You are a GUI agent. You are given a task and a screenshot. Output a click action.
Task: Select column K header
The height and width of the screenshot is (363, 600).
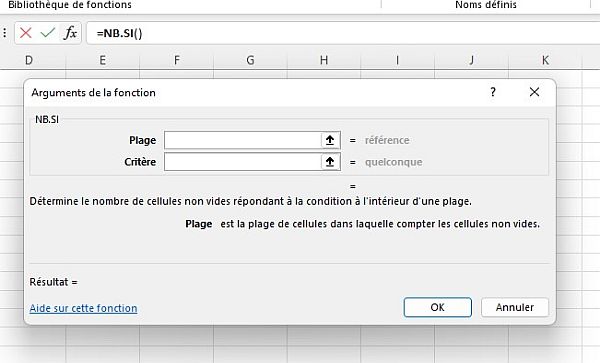point(545,60)
